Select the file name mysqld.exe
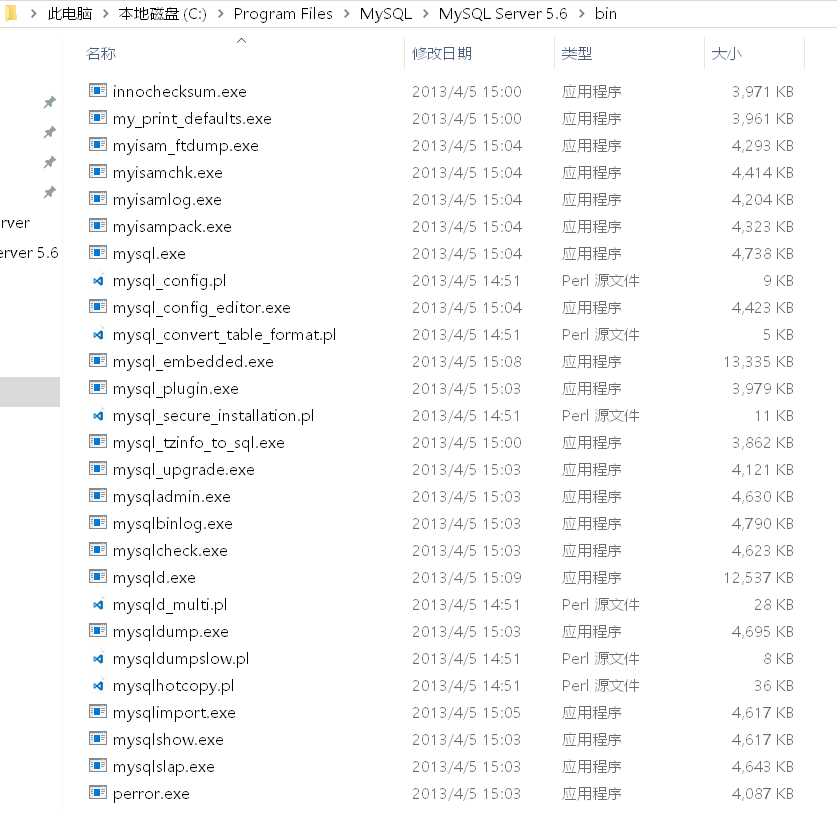The height and width of the screenshot is (835, 837). tap(154, 578)
